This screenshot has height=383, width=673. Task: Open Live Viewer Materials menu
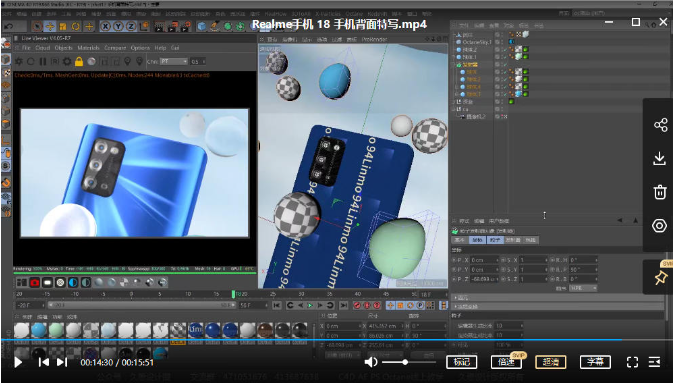point(88,48)
